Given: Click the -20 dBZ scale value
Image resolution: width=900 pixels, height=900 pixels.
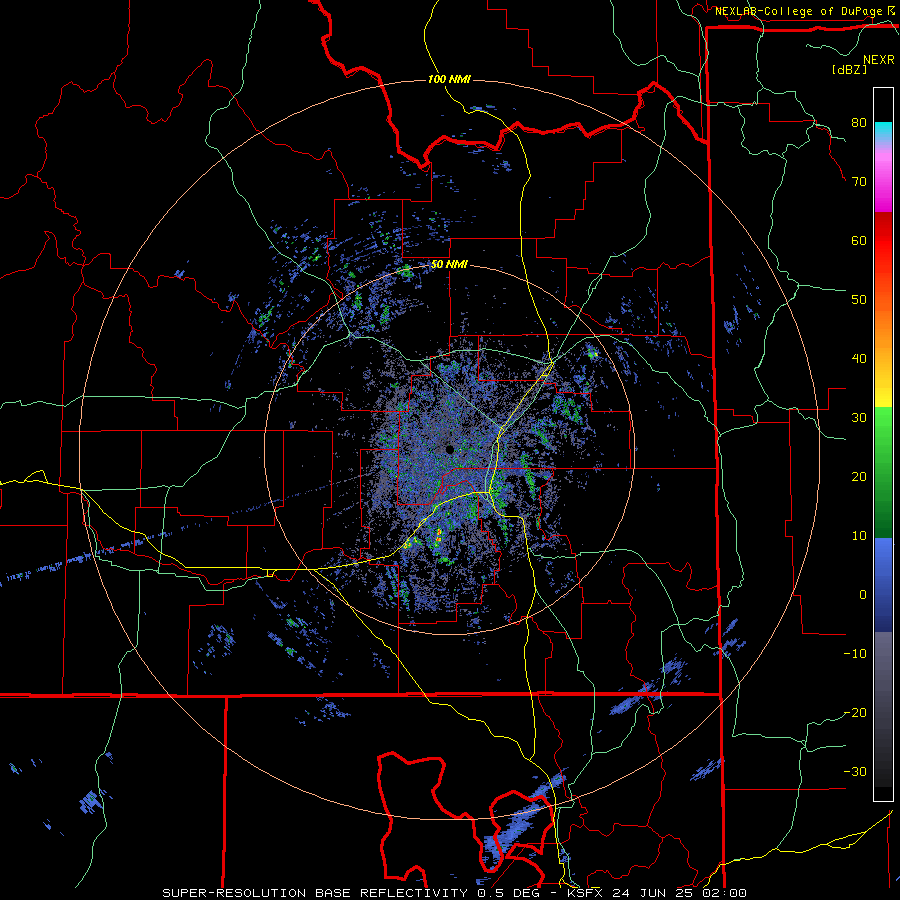Looking at the screenshot, I should pos(855,713).
